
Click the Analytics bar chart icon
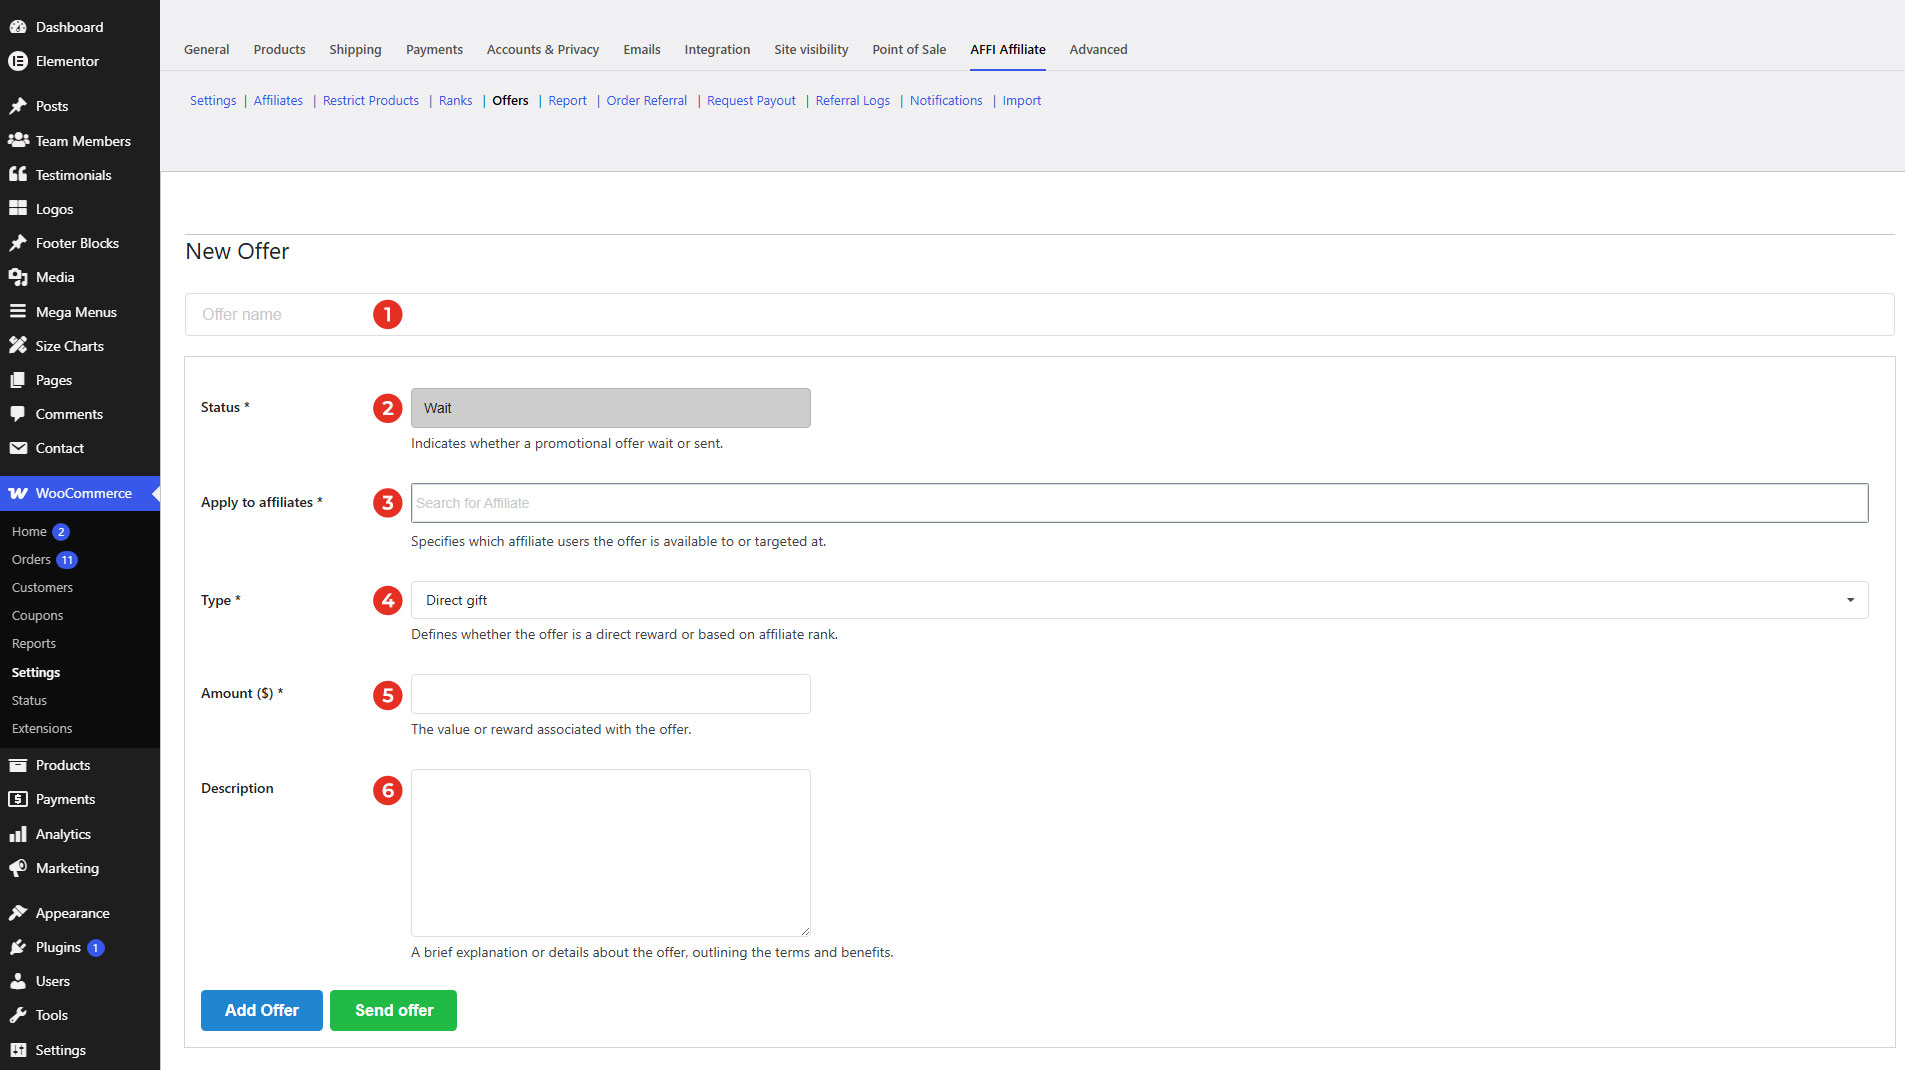pyautogui.click(x=18, y=834)
